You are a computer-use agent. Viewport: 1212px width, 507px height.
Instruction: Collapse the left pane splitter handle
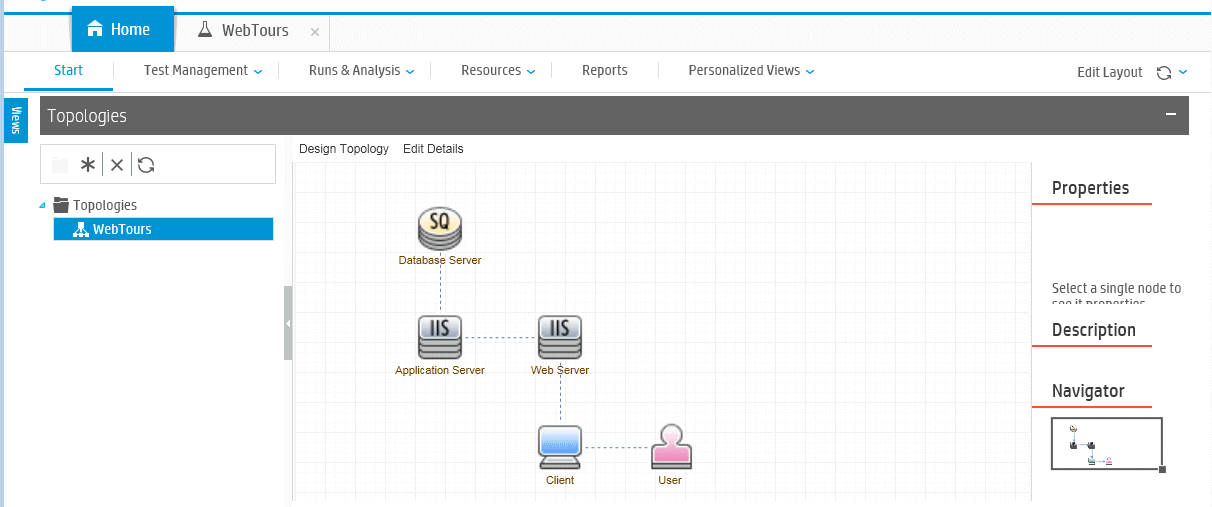(288, 323)
